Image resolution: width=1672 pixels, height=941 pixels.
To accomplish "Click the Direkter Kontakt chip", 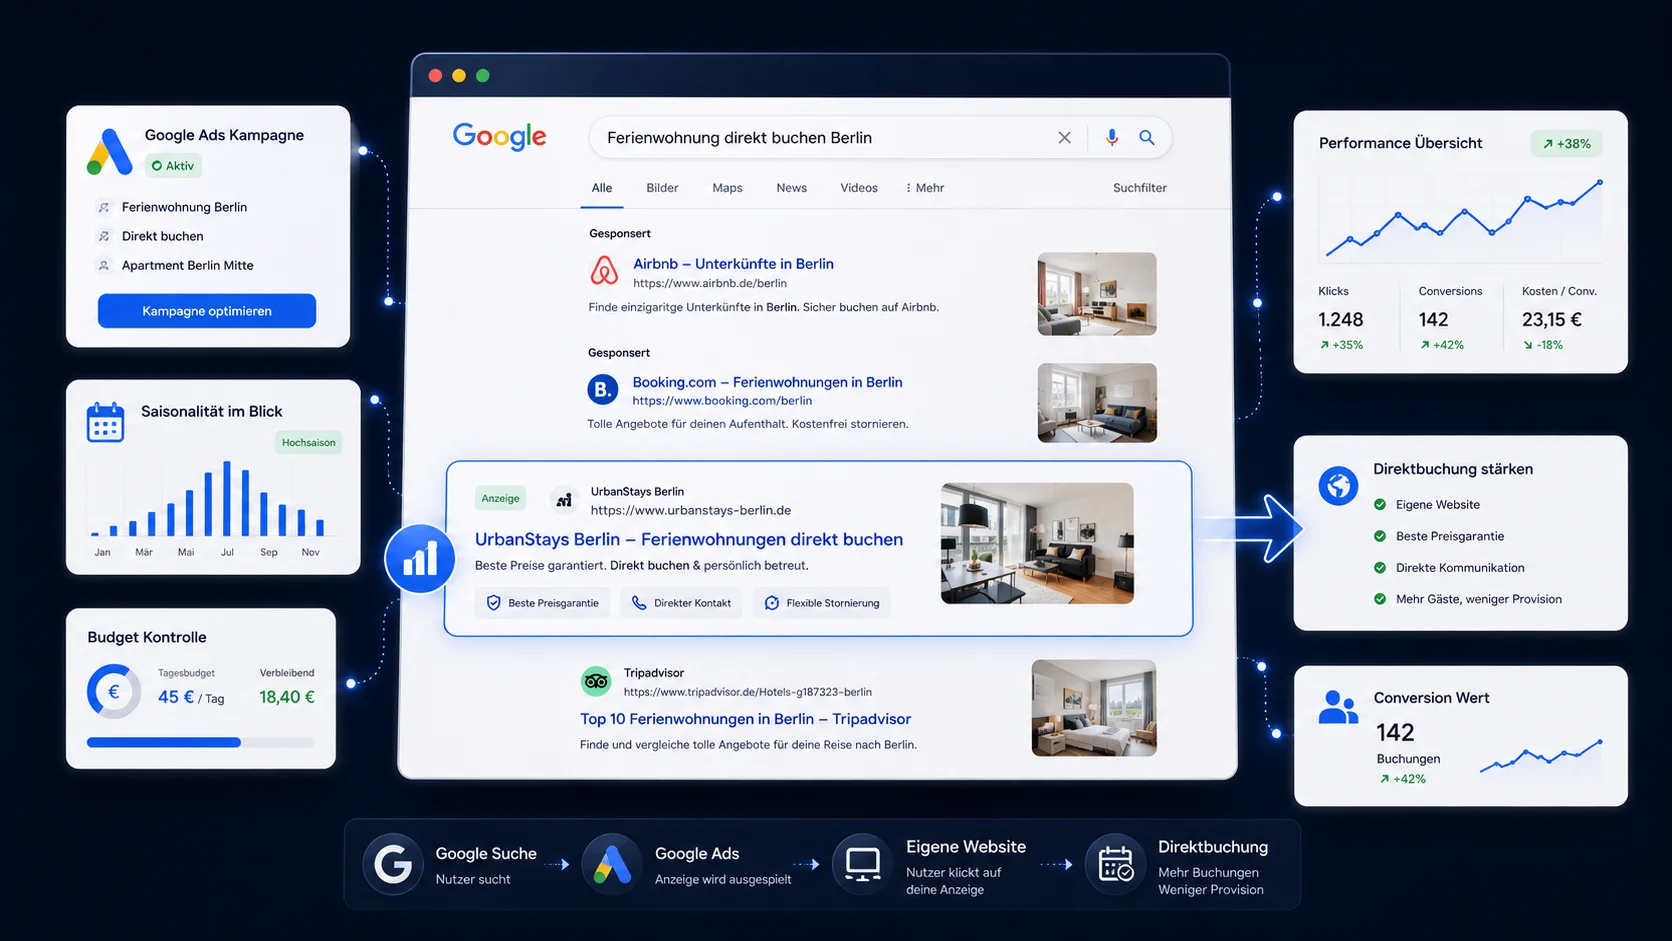I will pyautogui.click(x=681, y=603).
